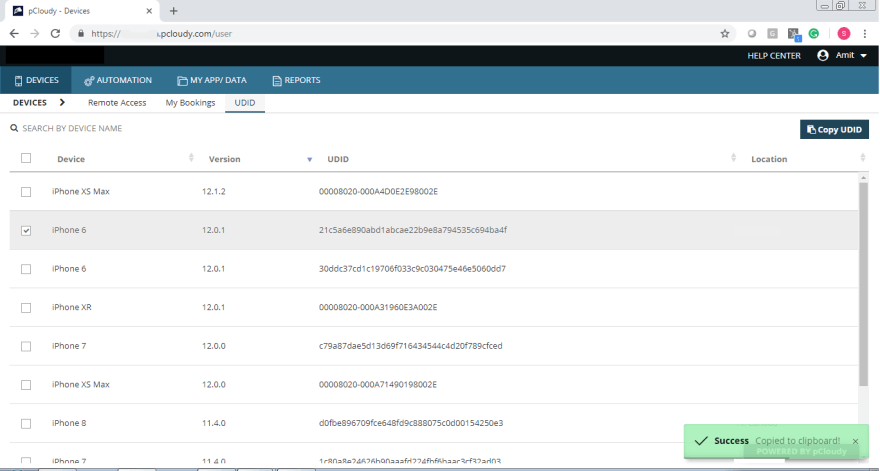
Task: Check the iPhone XR checkbox
Action: point(26,308)
